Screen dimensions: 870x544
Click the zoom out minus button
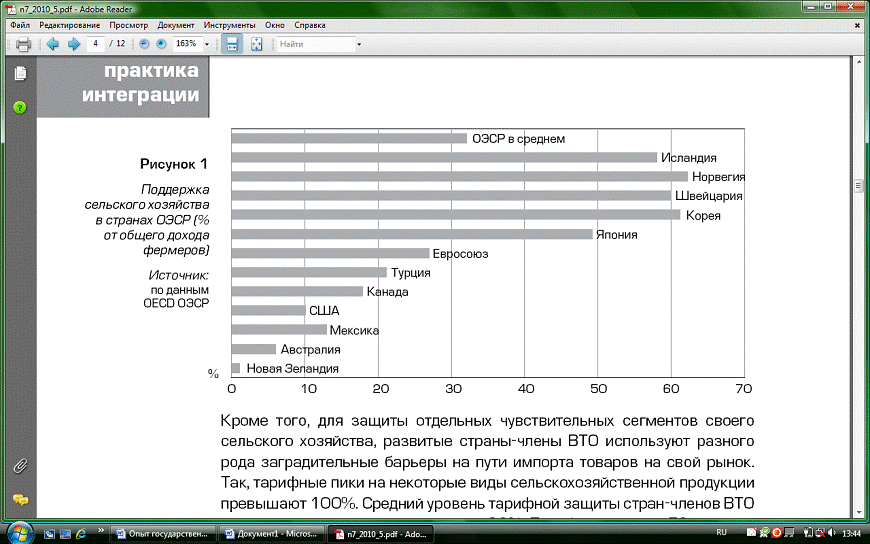[x=144, y=44]
